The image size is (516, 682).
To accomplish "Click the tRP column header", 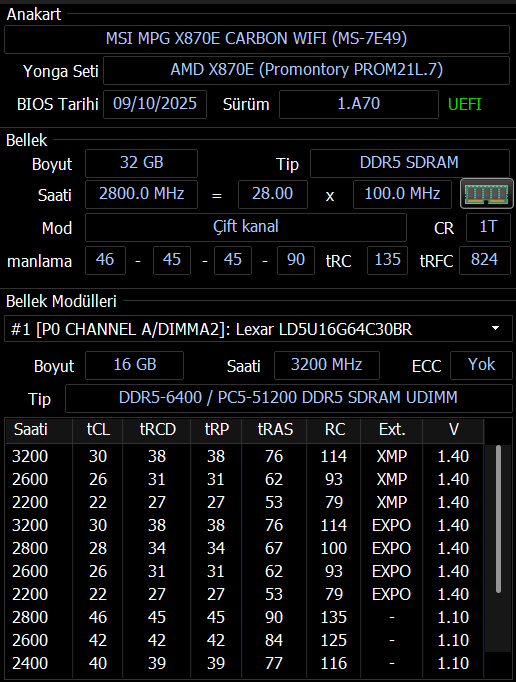I will click(216, 430).
